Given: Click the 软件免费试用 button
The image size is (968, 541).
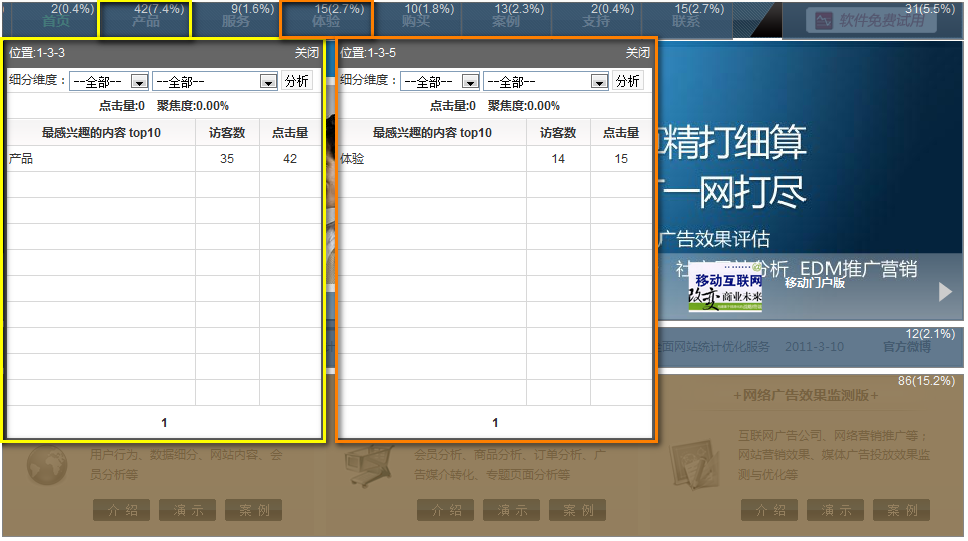Looking at the screenshot, I should (871, 21).
